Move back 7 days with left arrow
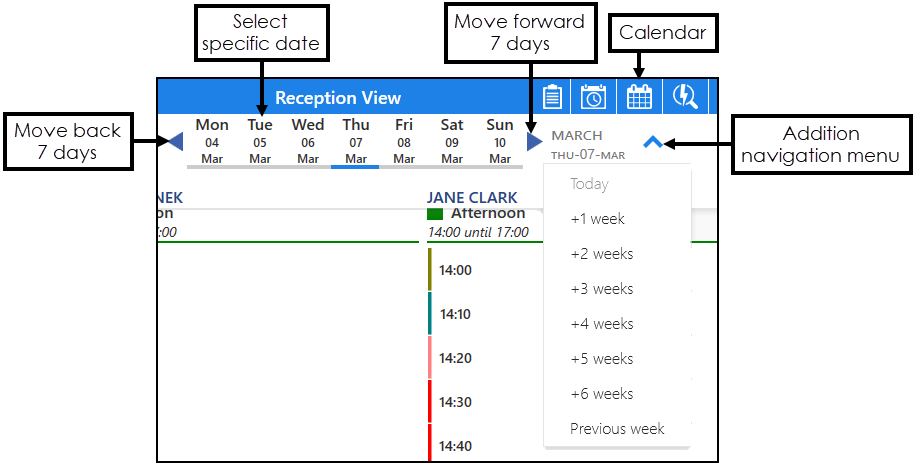The height and width of the screenshot is (463, 915). (x=174, y=141)
